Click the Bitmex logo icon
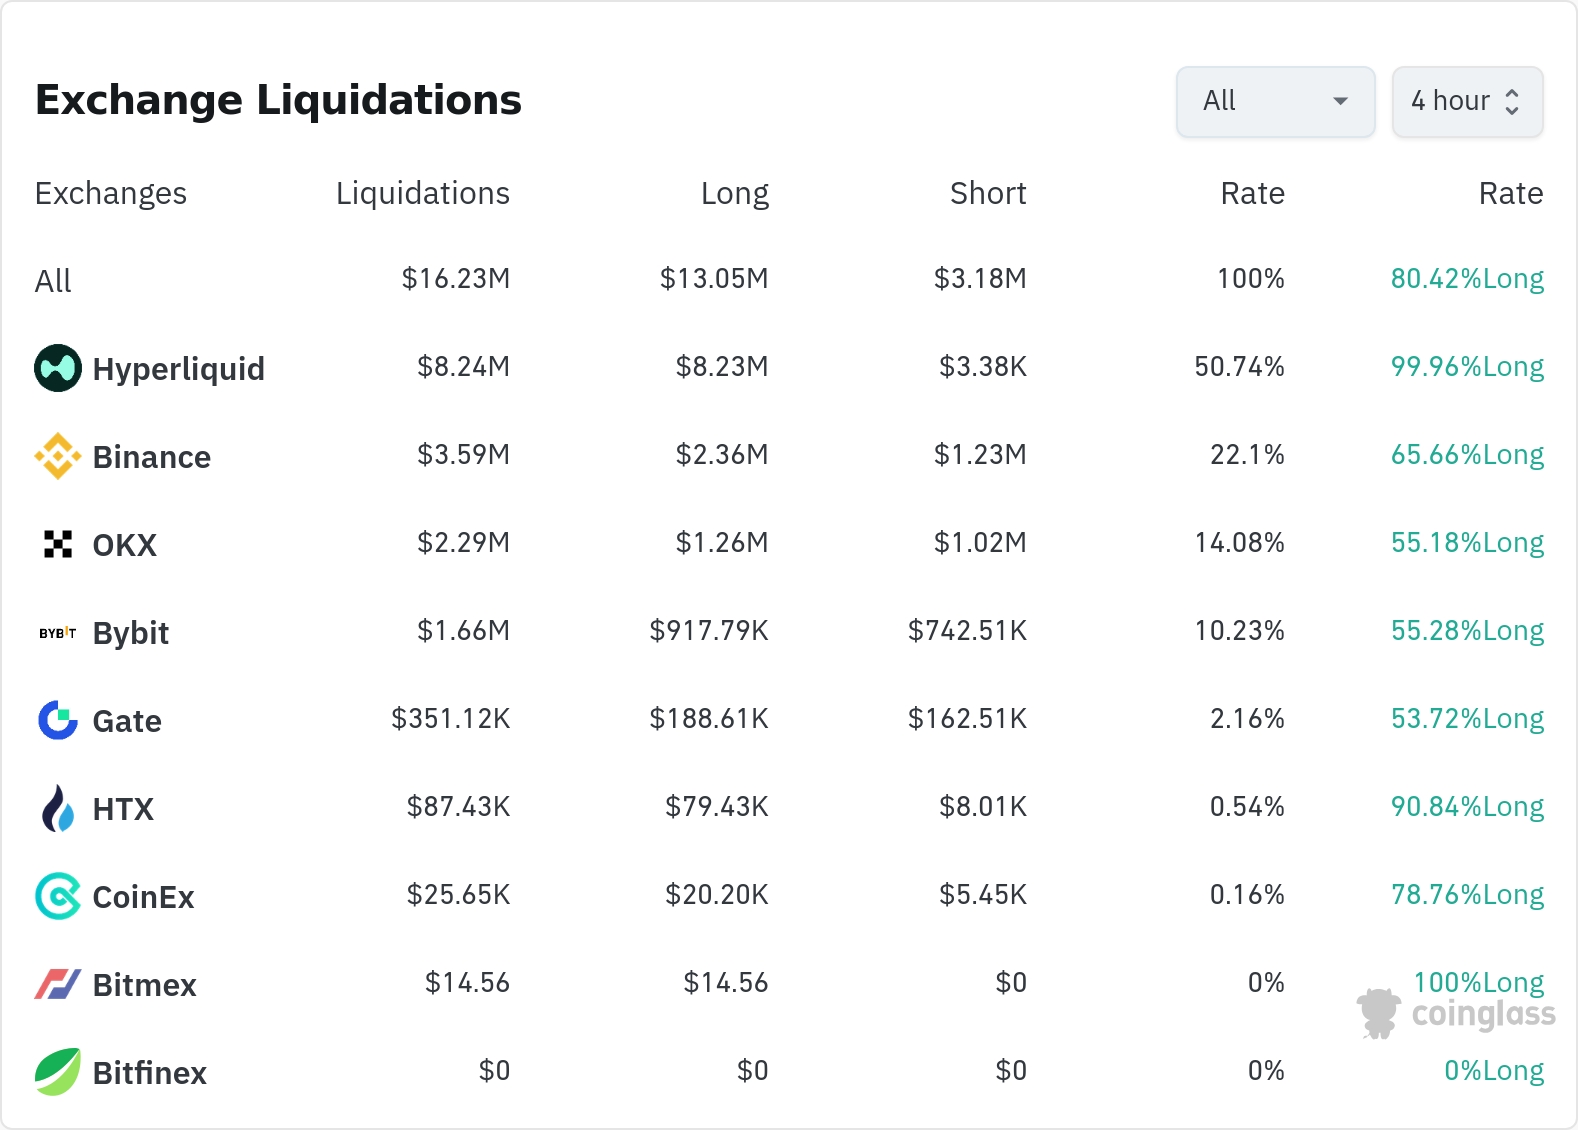 click(58, 984)
